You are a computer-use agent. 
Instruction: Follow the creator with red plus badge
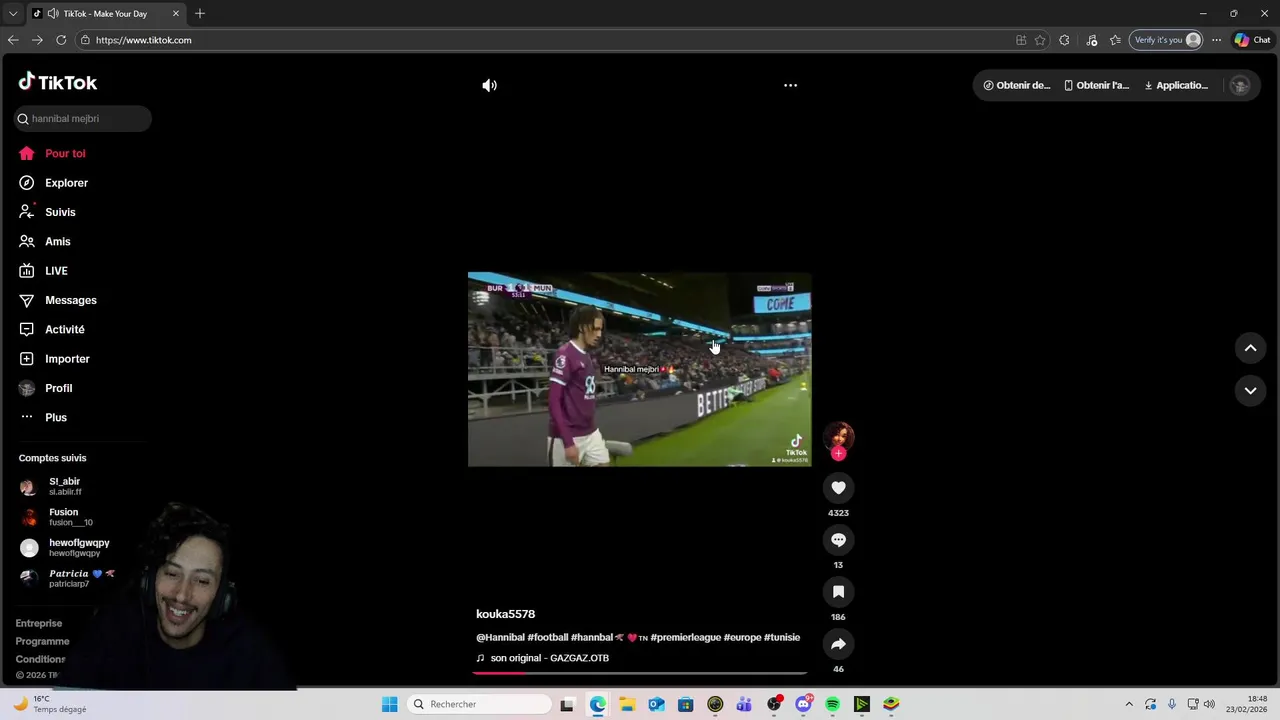click(x=838, y=454)
